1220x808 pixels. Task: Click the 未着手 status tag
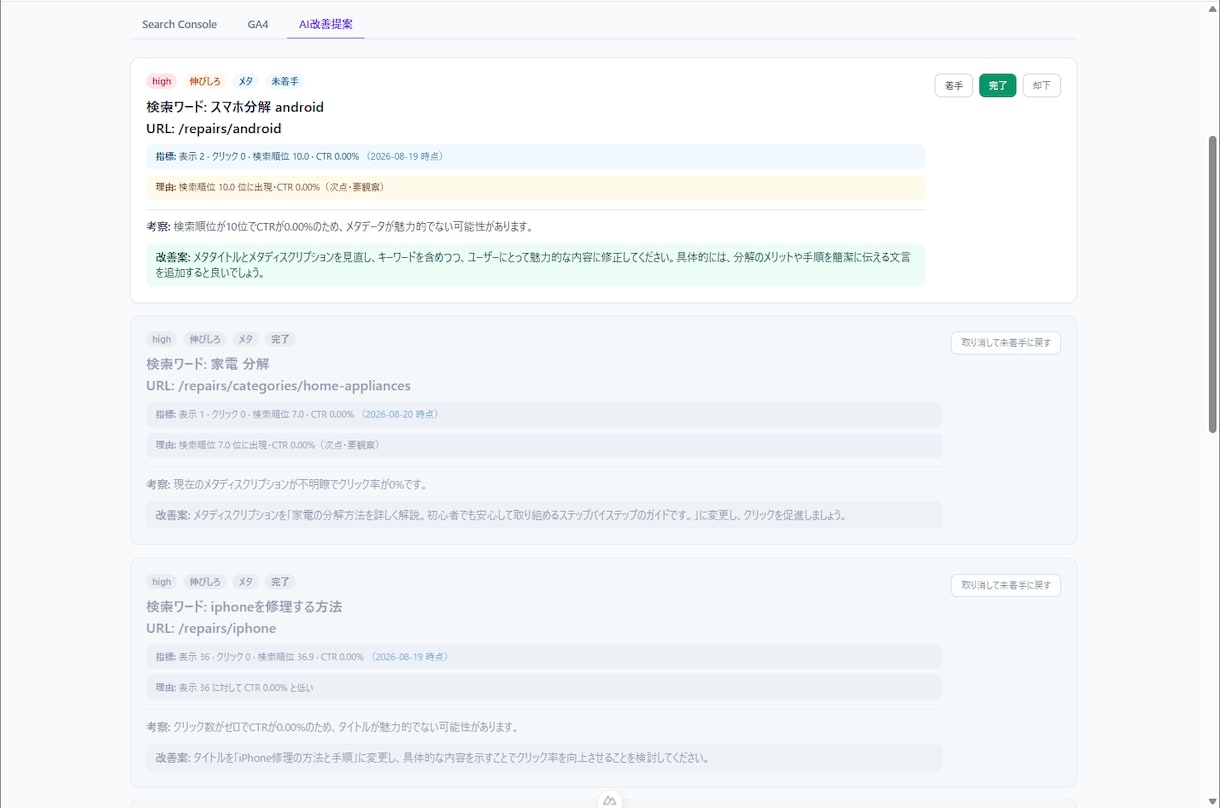pyautogui.click(x=285, y=81)
